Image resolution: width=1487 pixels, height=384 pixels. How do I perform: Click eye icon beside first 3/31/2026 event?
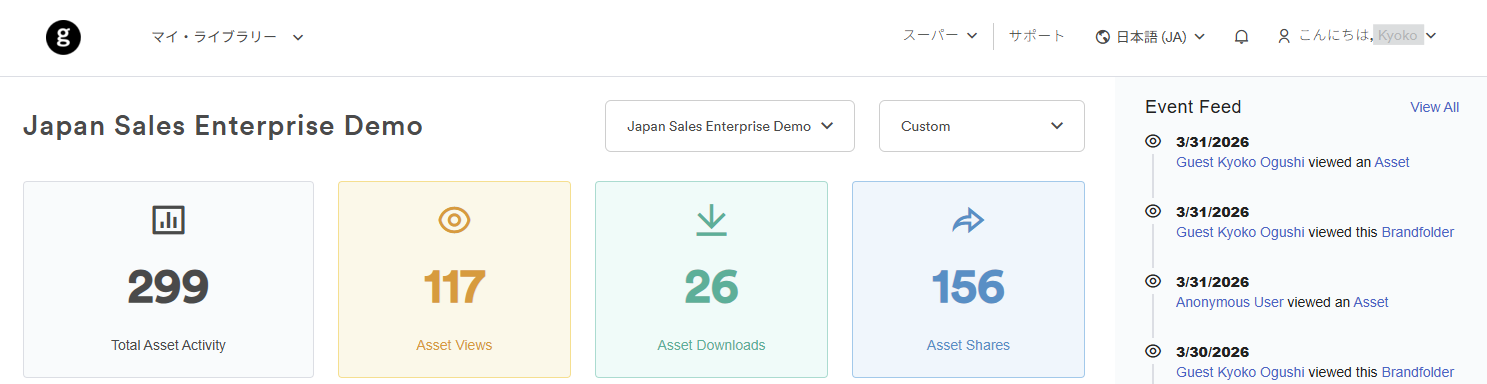(1152, 141)
